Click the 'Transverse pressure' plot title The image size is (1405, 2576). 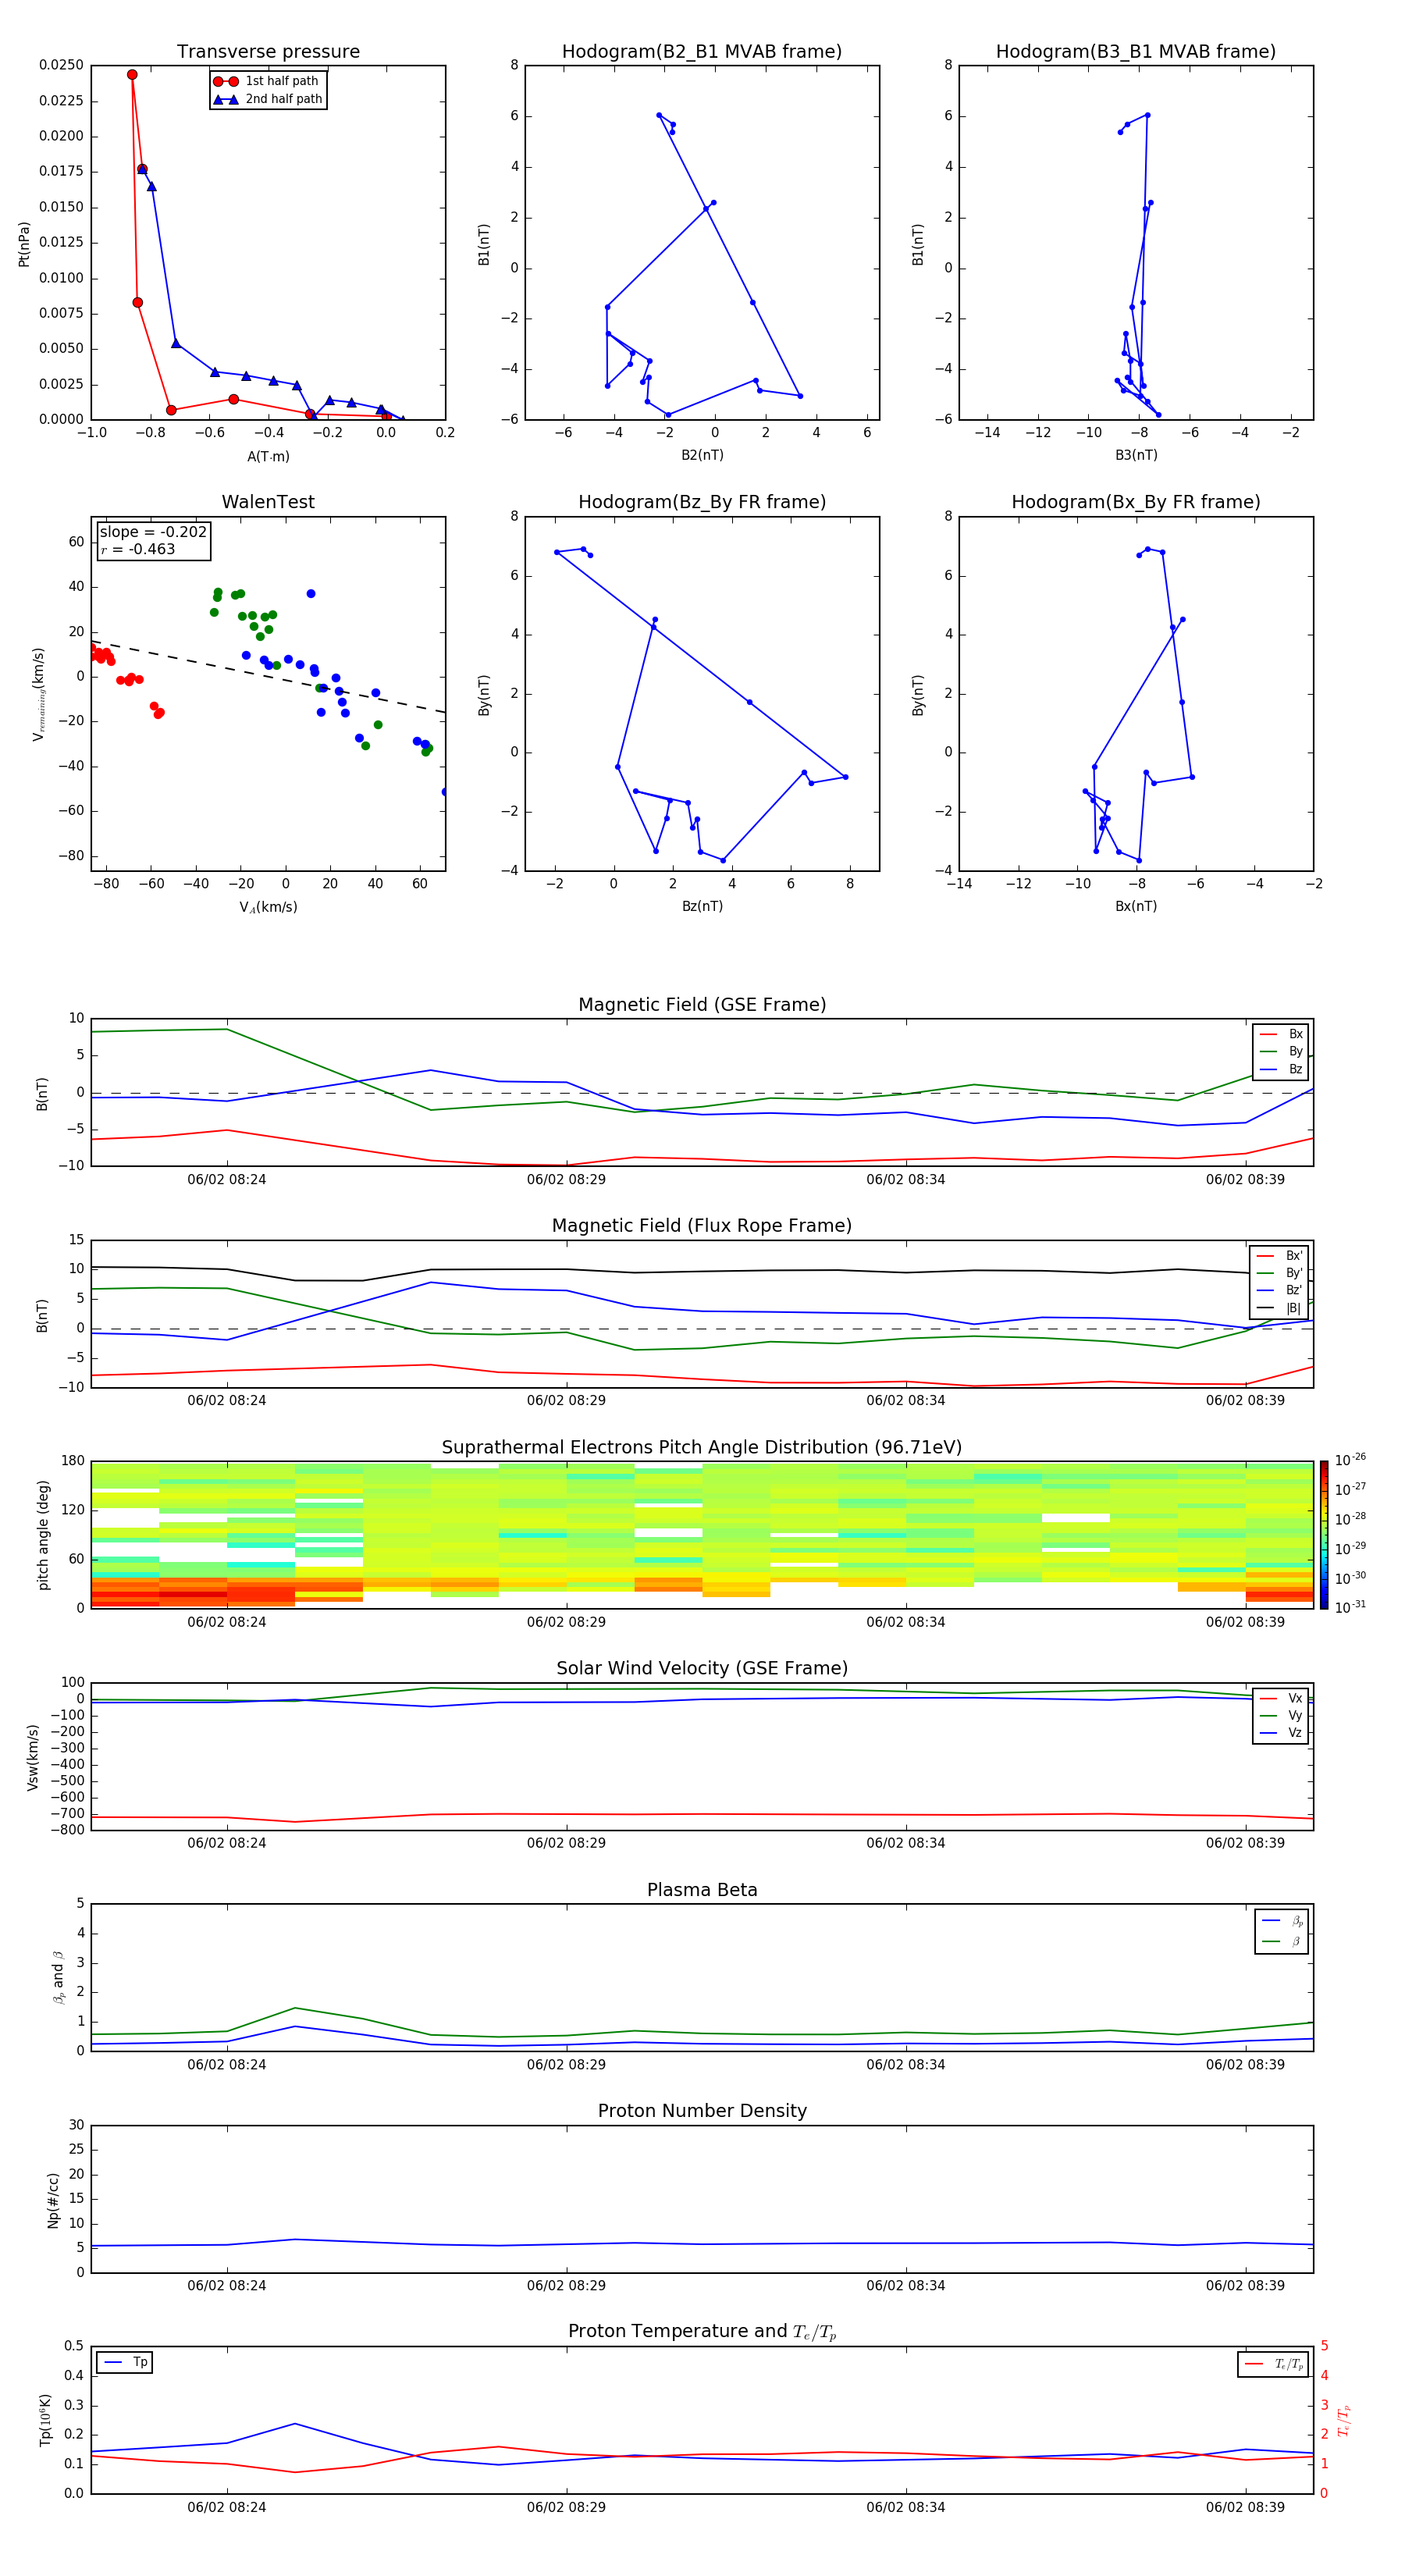point(268,52)
